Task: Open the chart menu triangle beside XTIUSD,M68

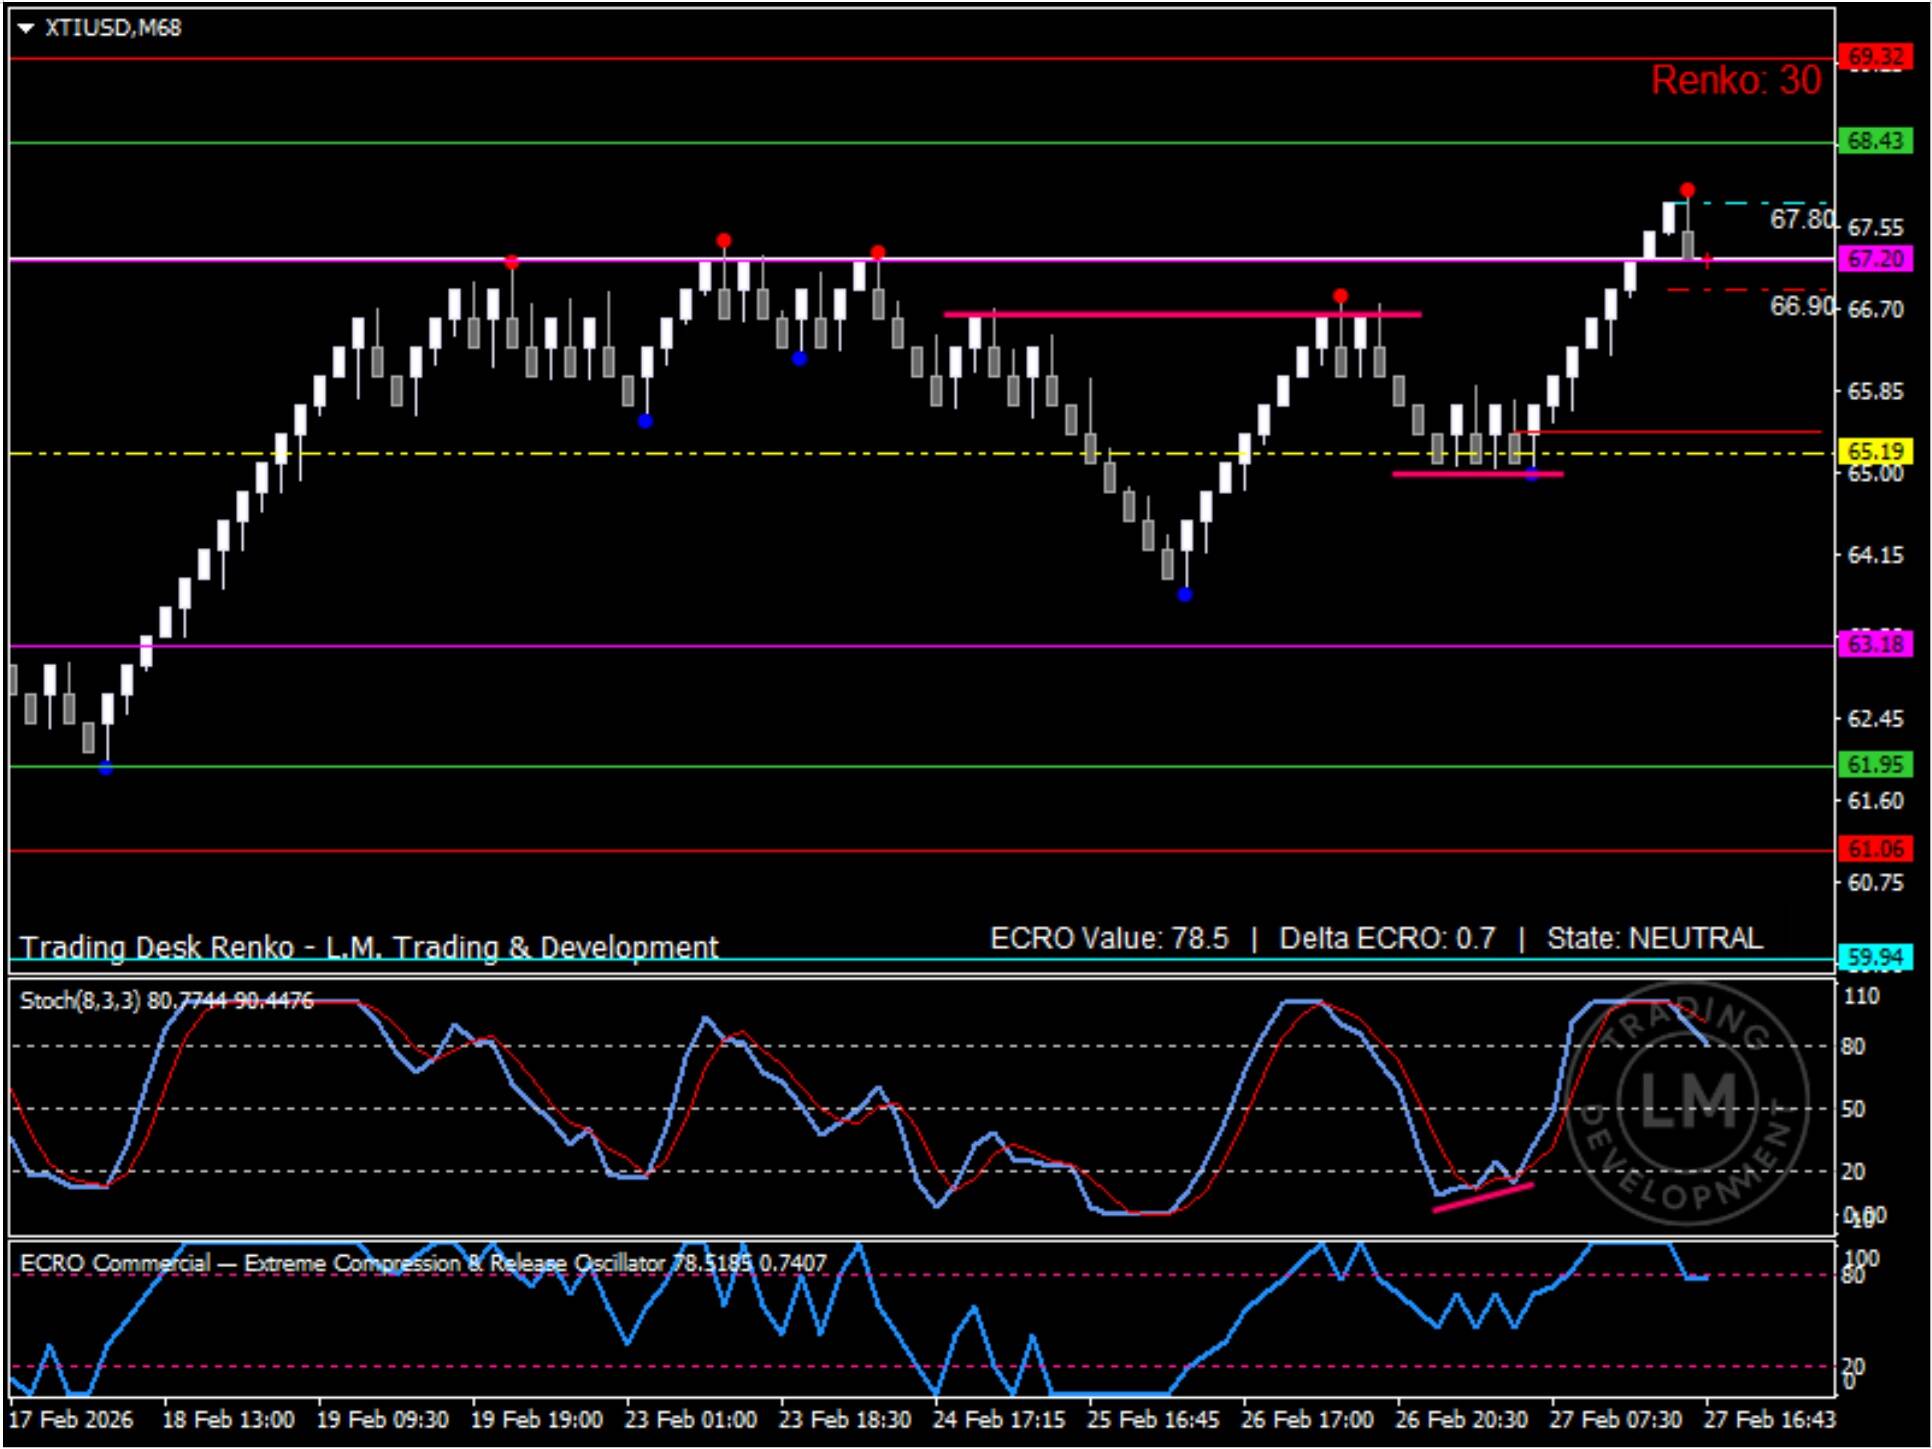Action: [26, 28]
